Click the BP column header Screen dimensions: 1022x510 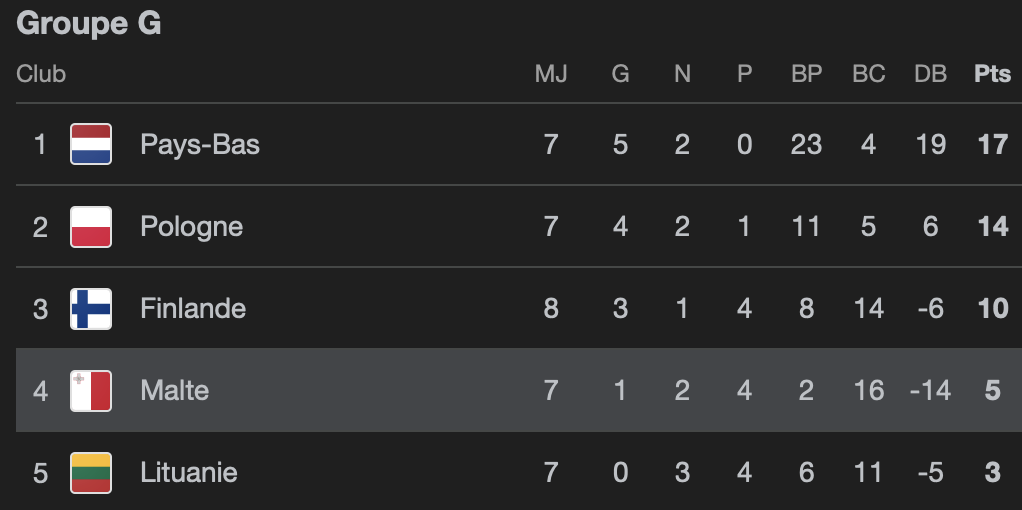pyautogui.click(x=806, y=74)
